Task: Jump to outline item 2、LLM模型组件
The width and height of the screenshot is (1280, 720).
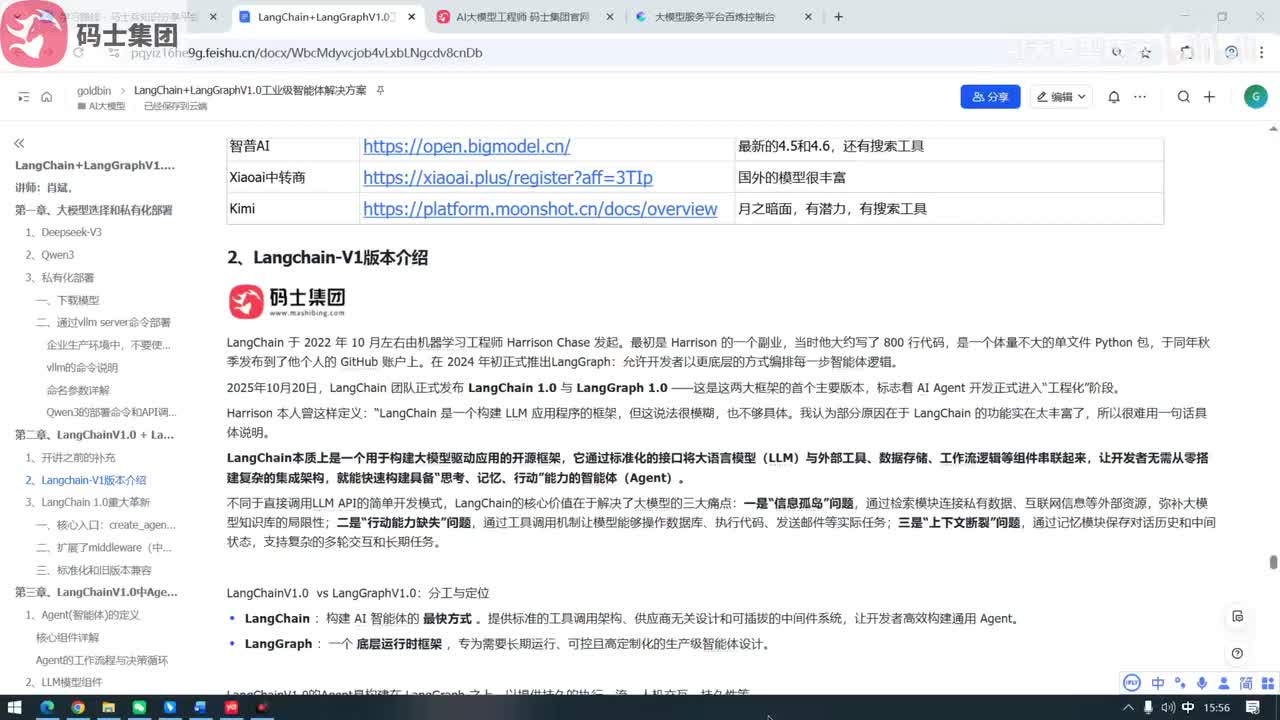Action: pos(64,682)
